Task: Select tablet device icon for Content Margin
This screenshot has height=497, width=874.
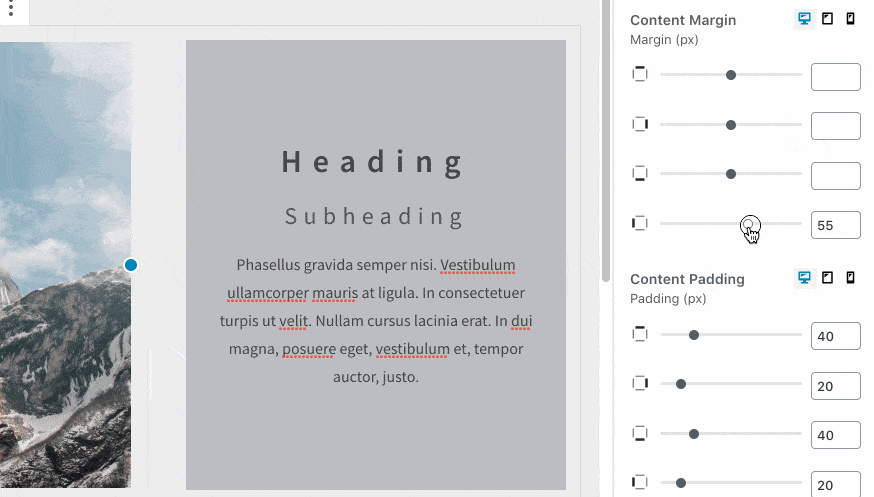Action: pyautogui.click(x=827, y=18)
